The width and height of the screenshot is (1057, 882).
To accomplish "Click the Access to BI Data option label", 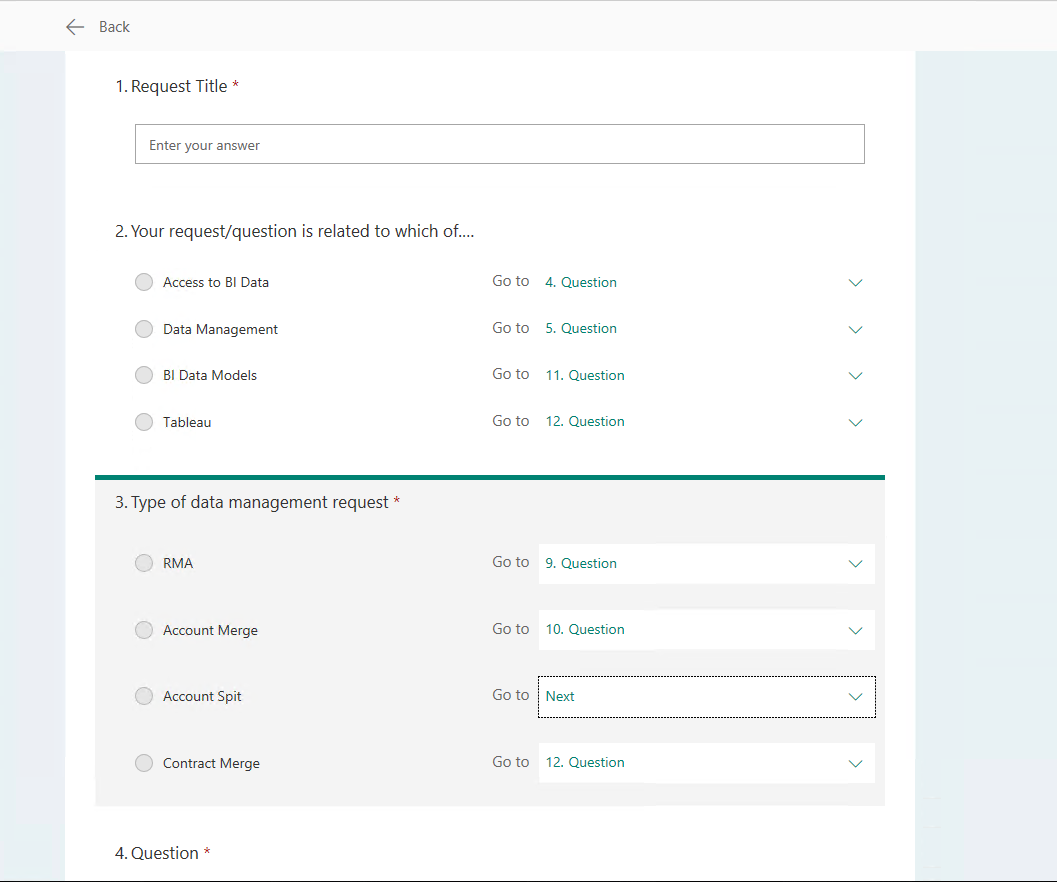I will tap(216, 283).
